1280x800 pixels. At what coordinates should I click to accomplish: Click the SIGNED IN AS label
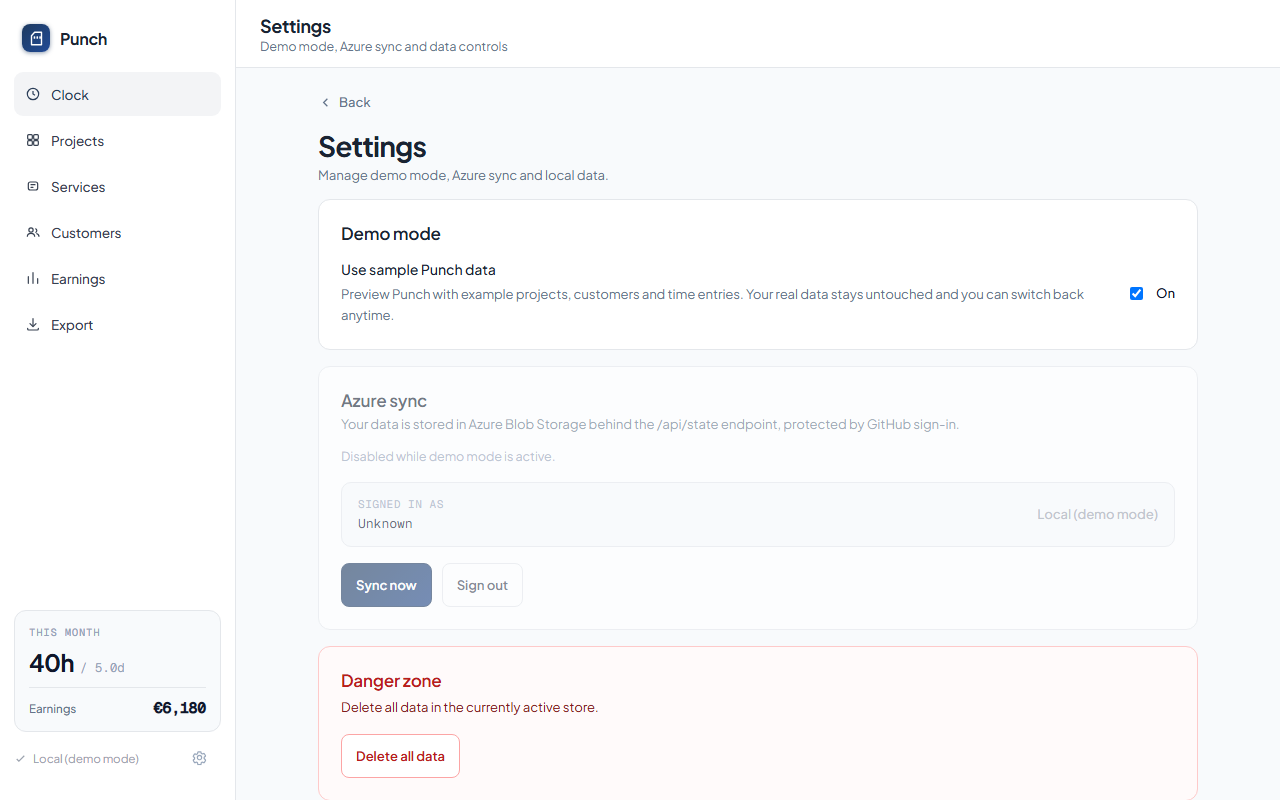(x=400, y=505)
